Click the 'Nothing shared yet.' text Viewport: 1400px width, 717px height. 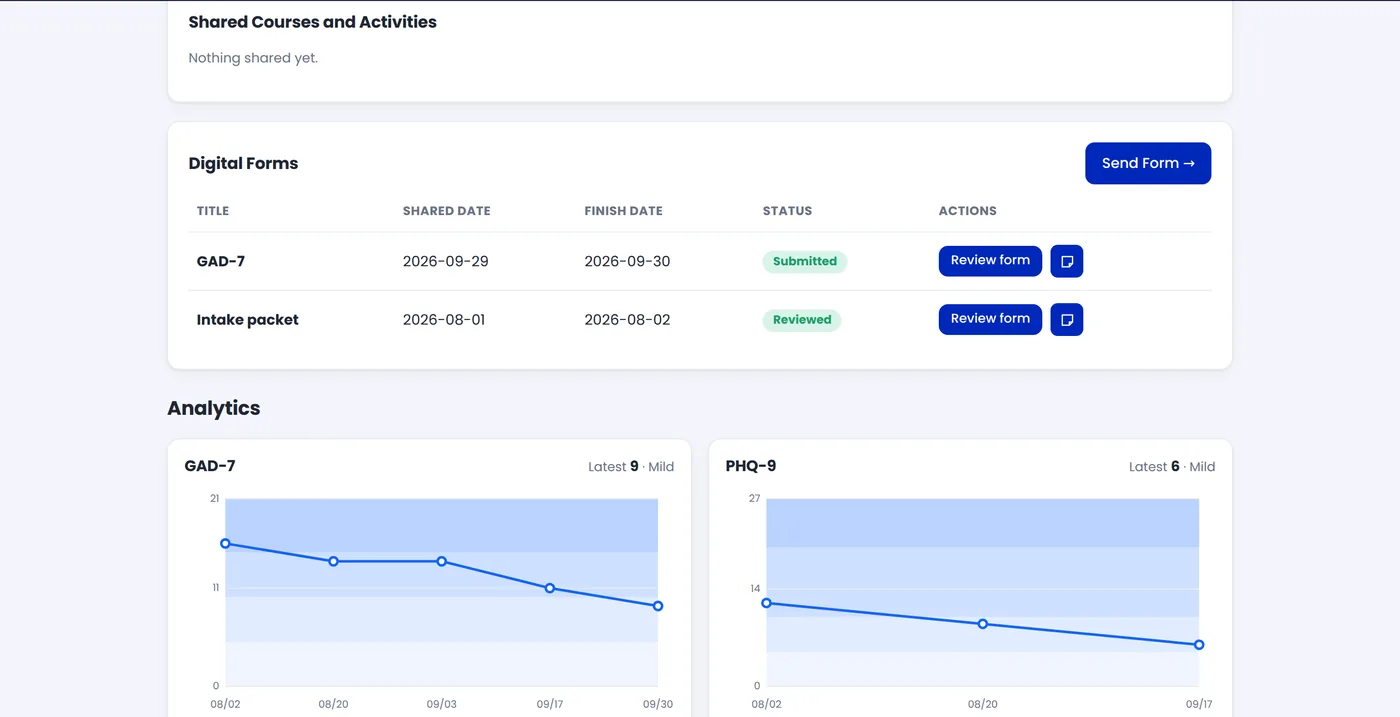[254, 58]
